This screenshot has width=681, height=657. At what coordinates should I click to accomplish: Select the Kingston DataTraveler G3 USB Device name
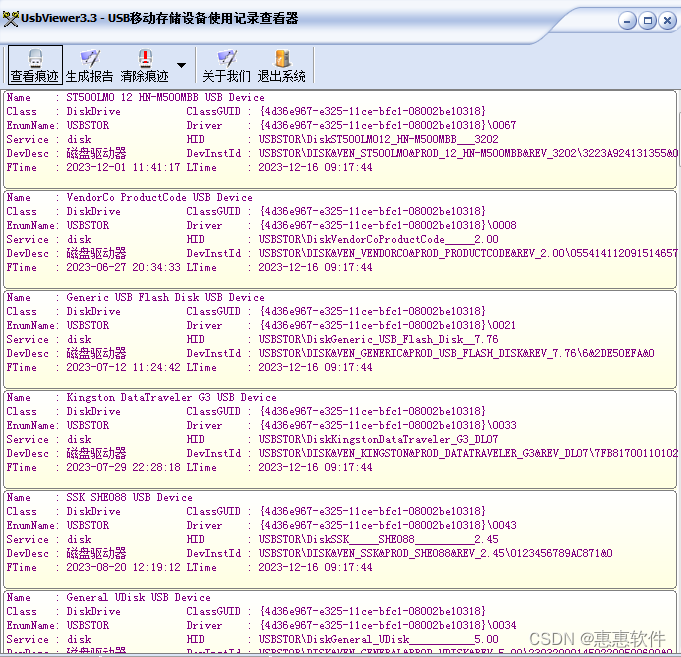pyautogui.click(x=171, y=397)
